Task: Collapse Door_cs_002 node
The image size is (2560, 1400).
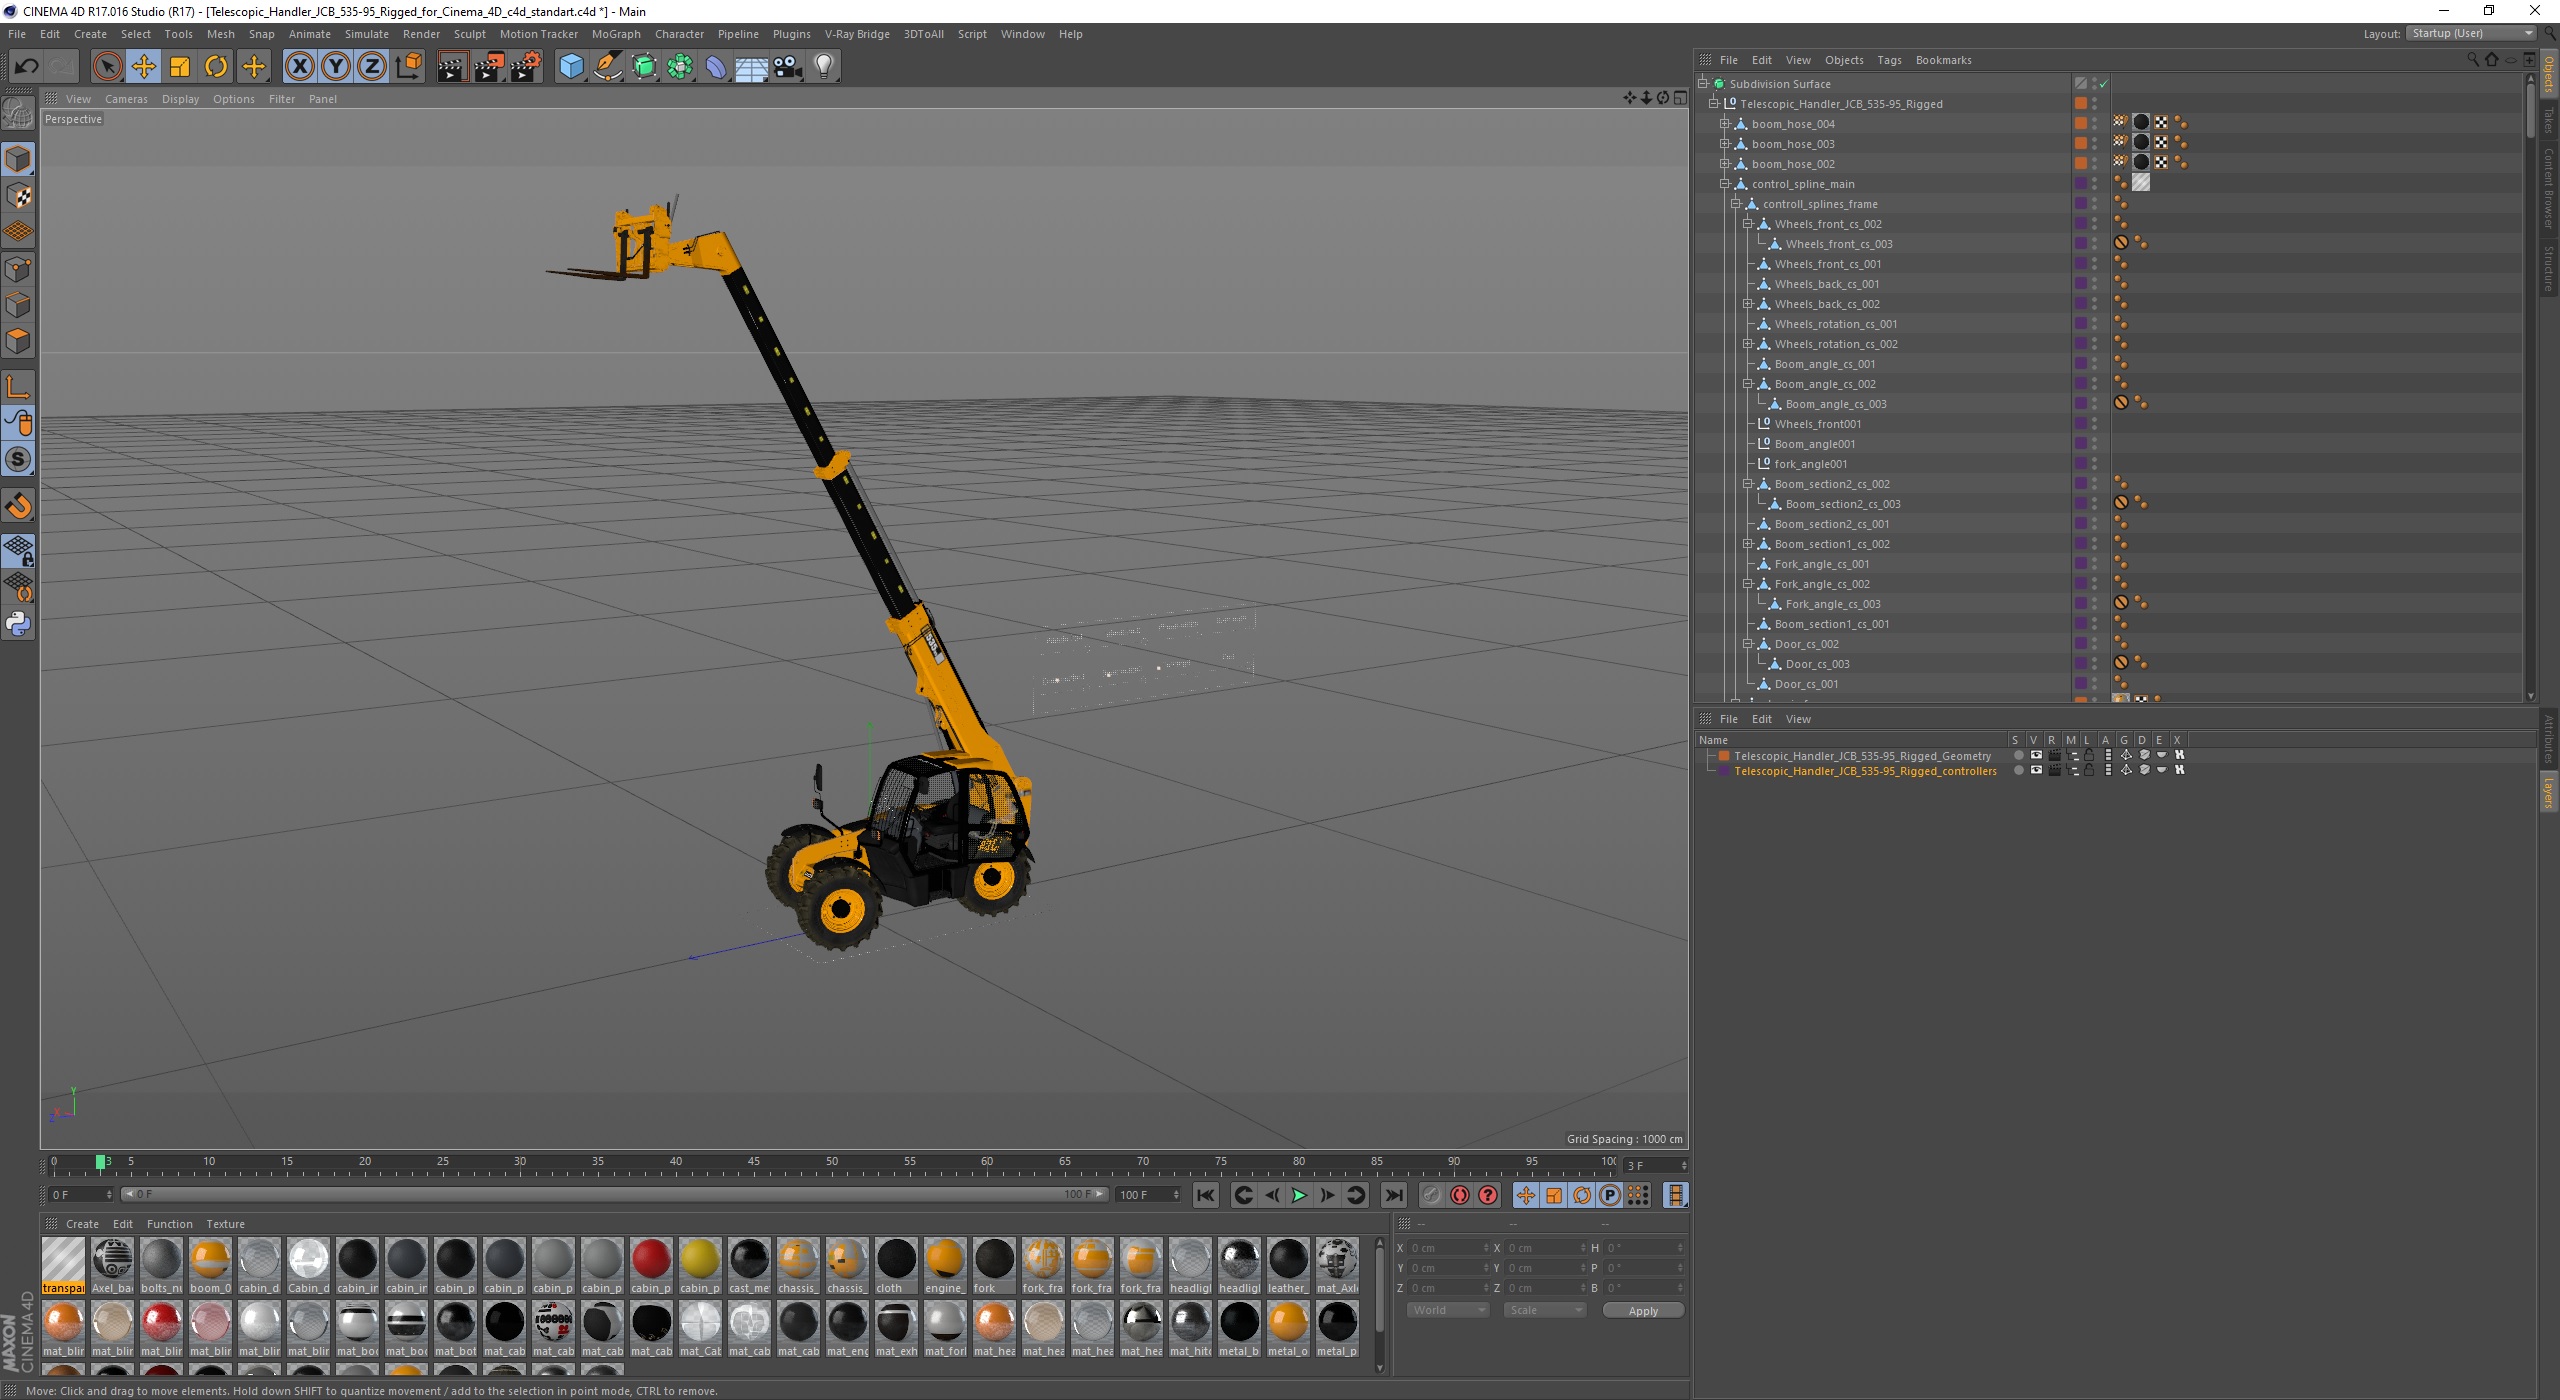Action: point(1747,644)
